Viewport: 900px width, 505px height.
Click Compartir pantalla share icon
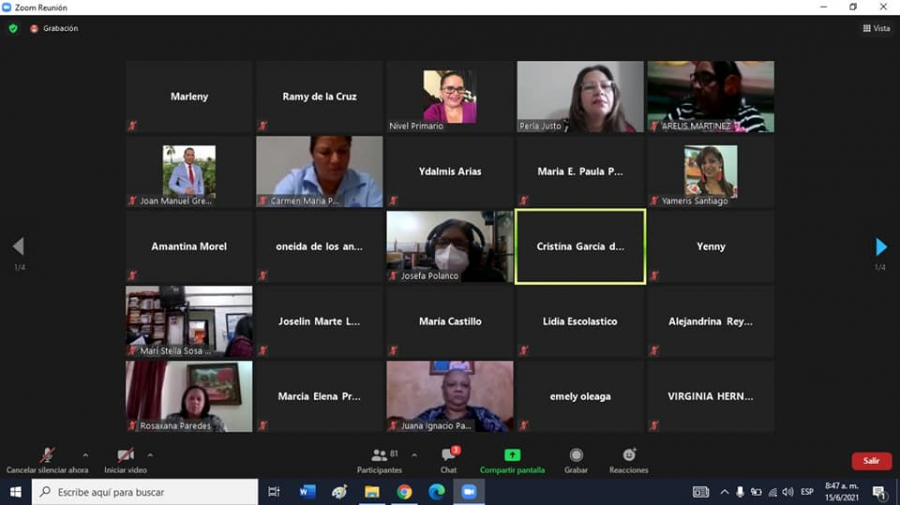tap(512, 456)
